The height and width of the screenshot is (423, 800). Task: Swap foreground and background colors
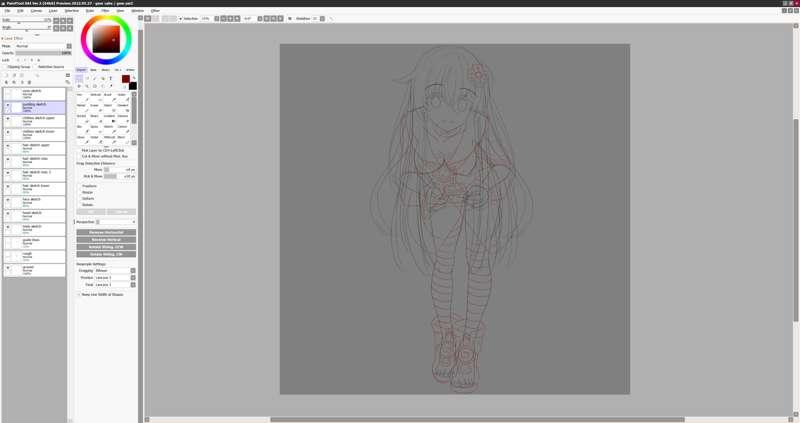pyautogui.click(x=134, y=78)
